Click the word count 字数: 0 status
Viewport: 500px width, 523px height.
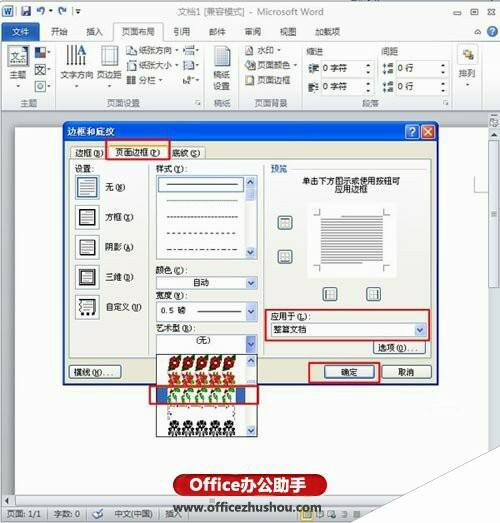pos(66,514)
